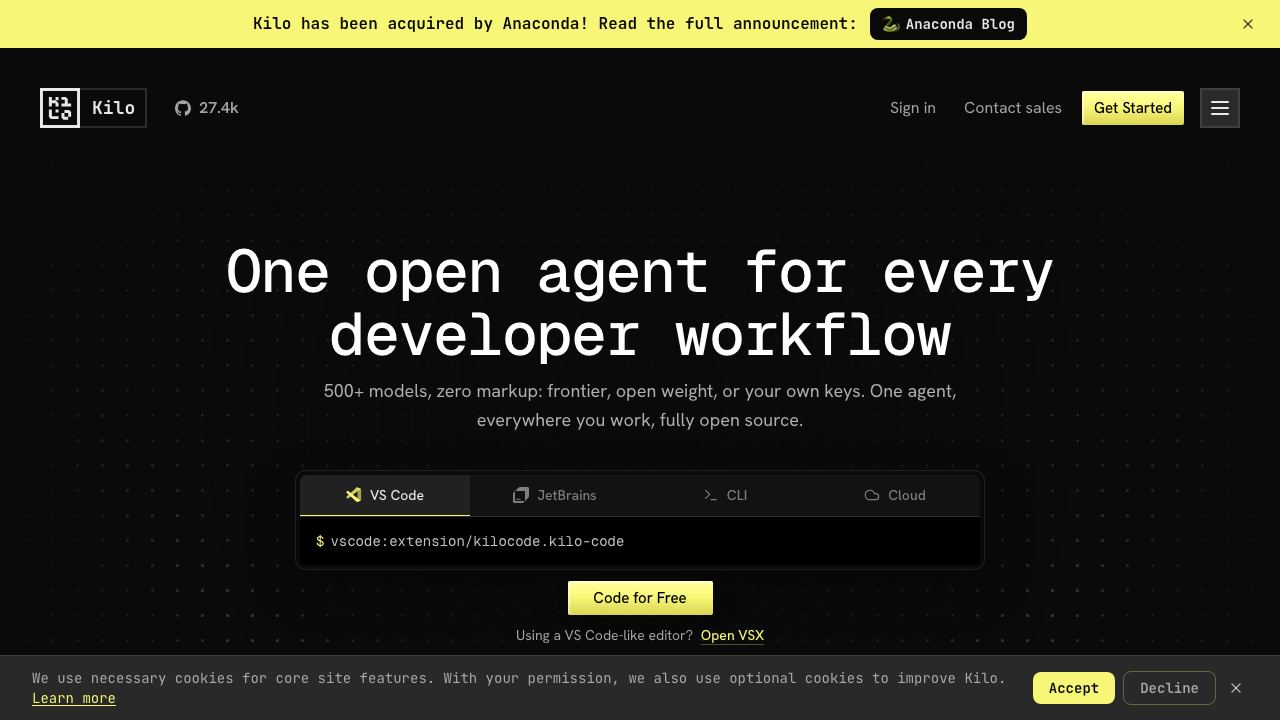Accept optional cookies
This screenshot has width=1280, height=720.
point(1074,688)
